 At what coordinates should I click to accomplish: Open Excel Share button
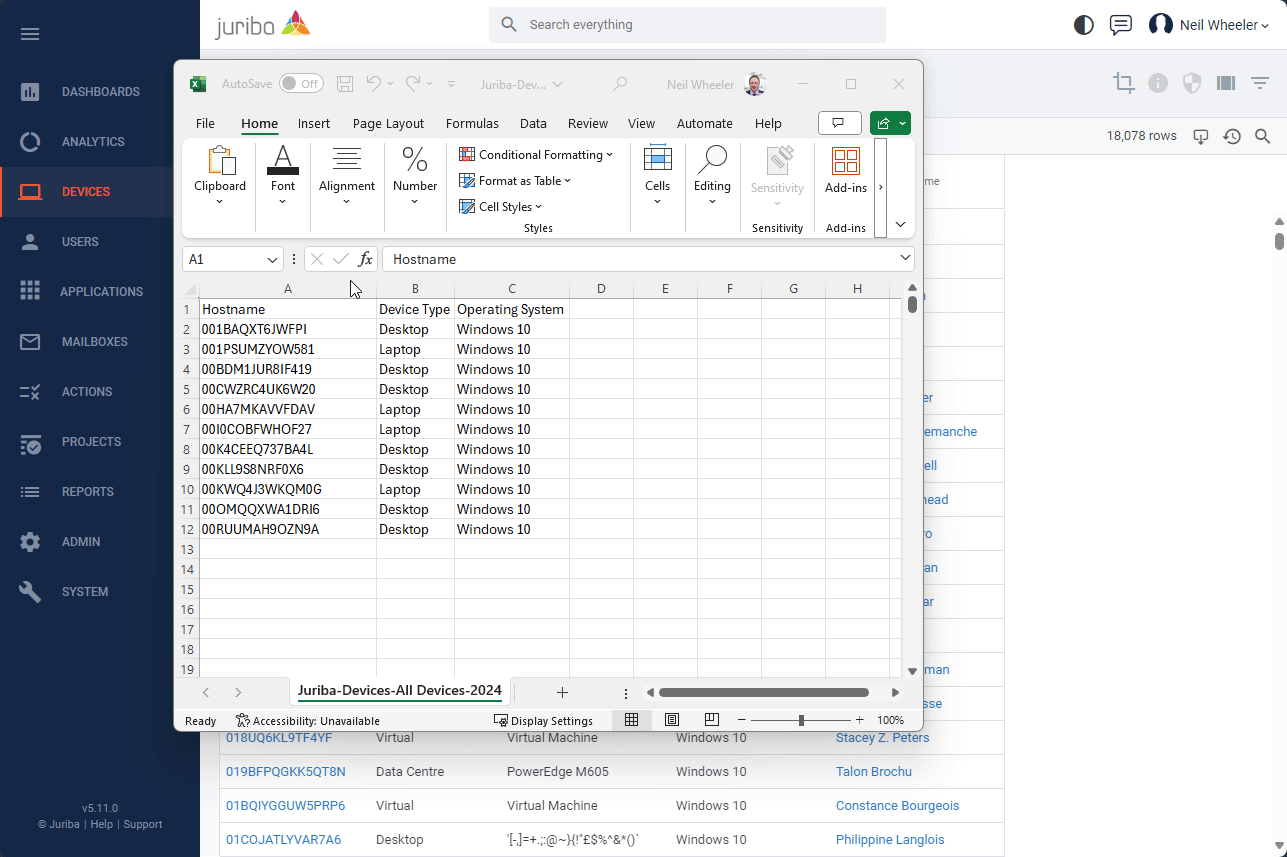pos(890,123)
